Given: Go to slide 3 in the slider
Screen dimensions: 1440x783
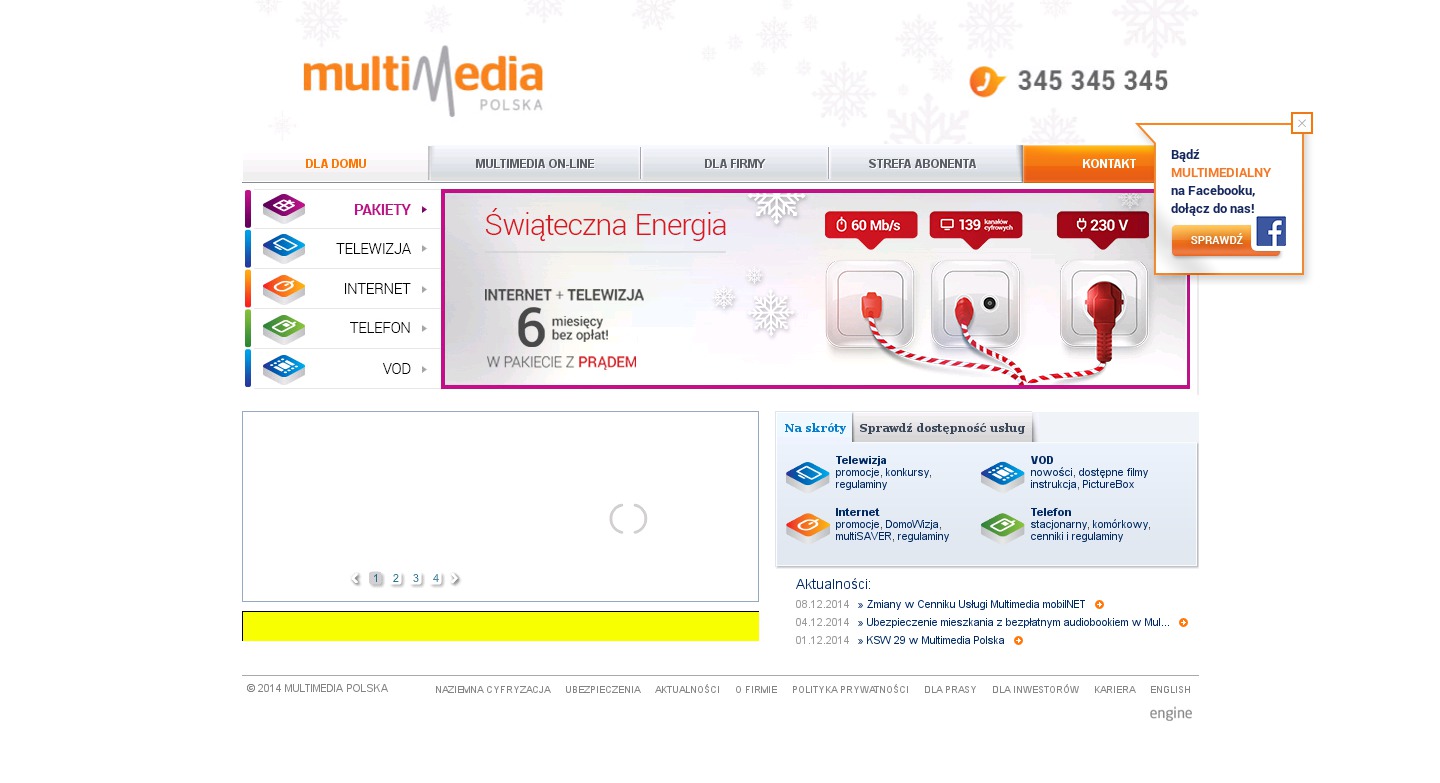Looking at the screenshot, I should coord(416,578).
